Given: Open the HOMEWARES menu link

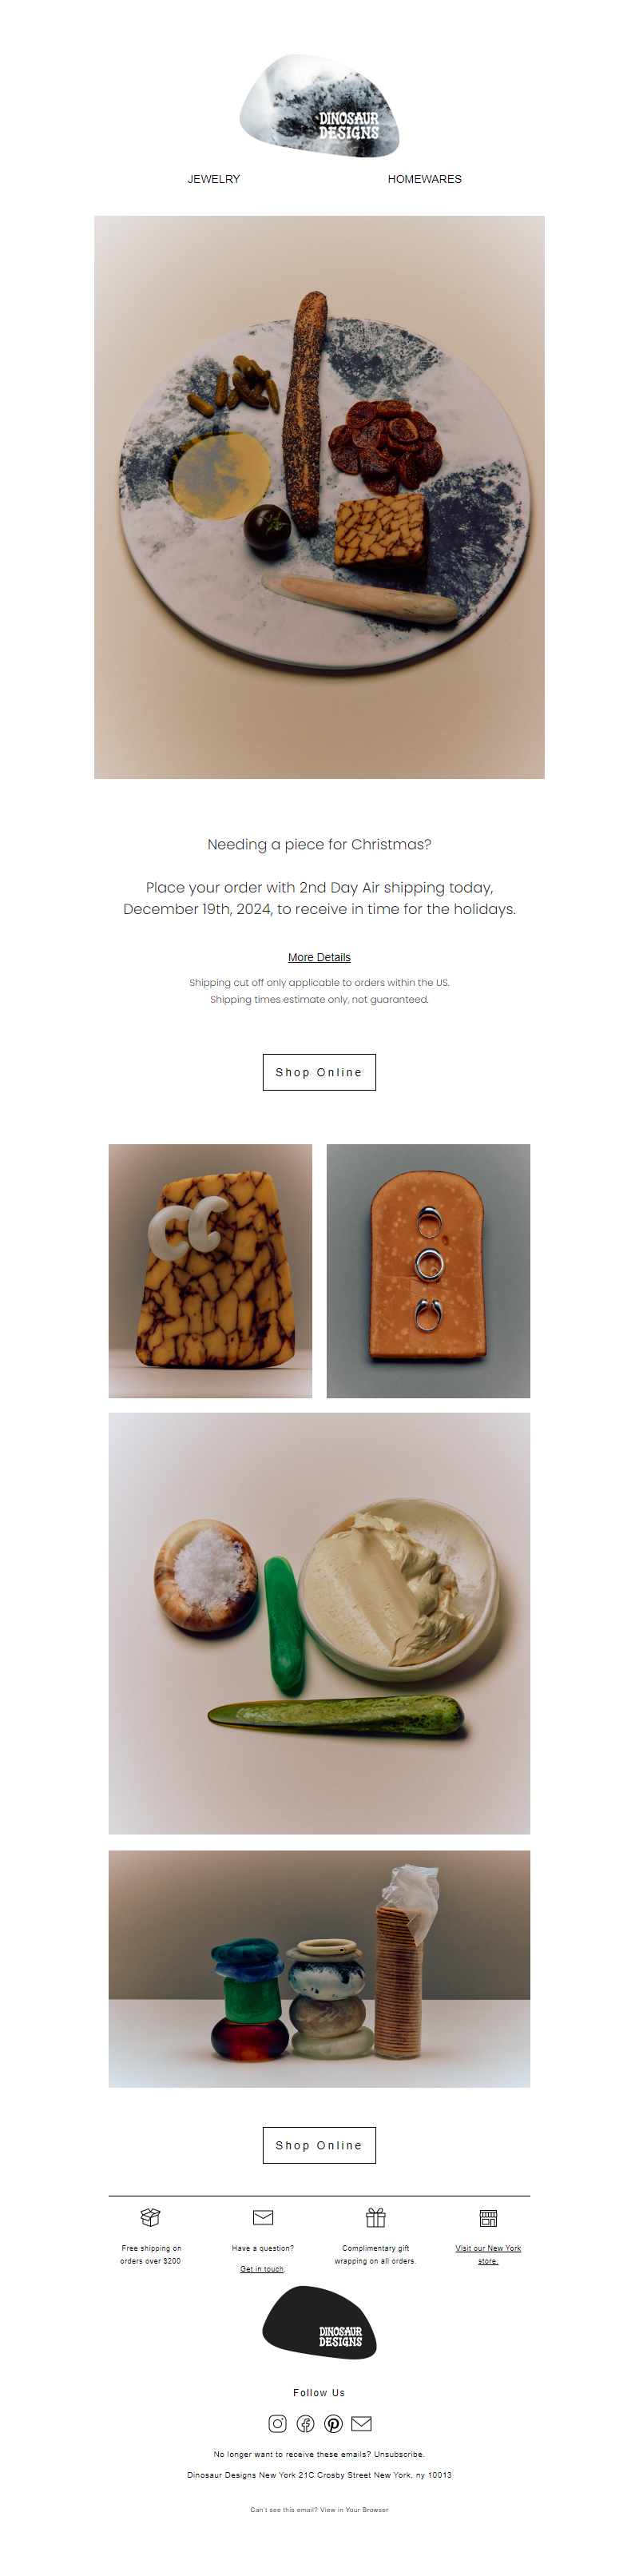Looking at the screenshot, I should point(424,179).
